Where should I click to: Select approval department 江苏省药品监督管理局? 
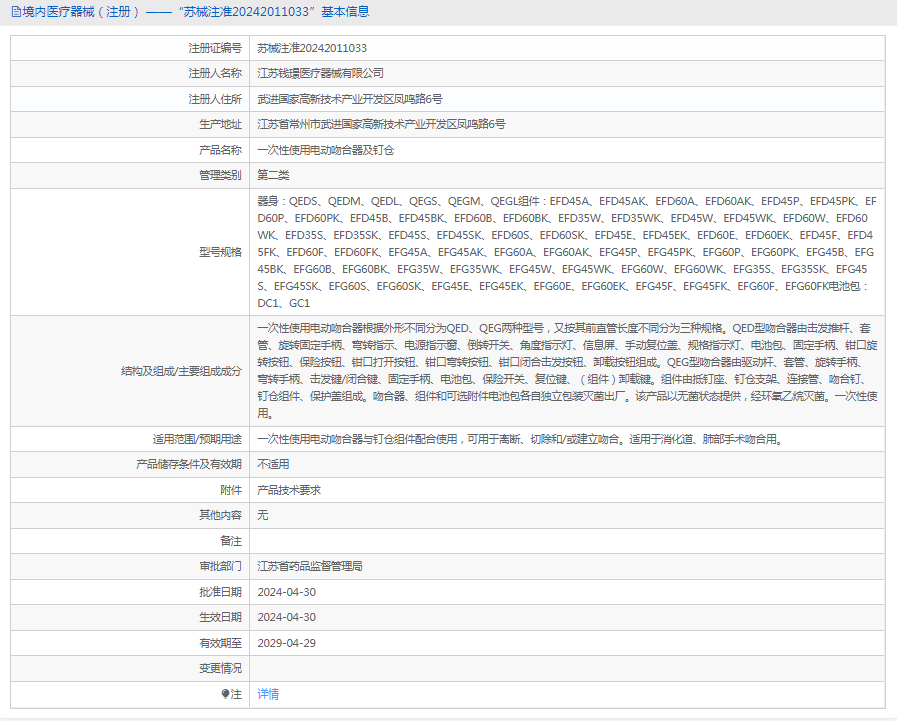(309, 566)
